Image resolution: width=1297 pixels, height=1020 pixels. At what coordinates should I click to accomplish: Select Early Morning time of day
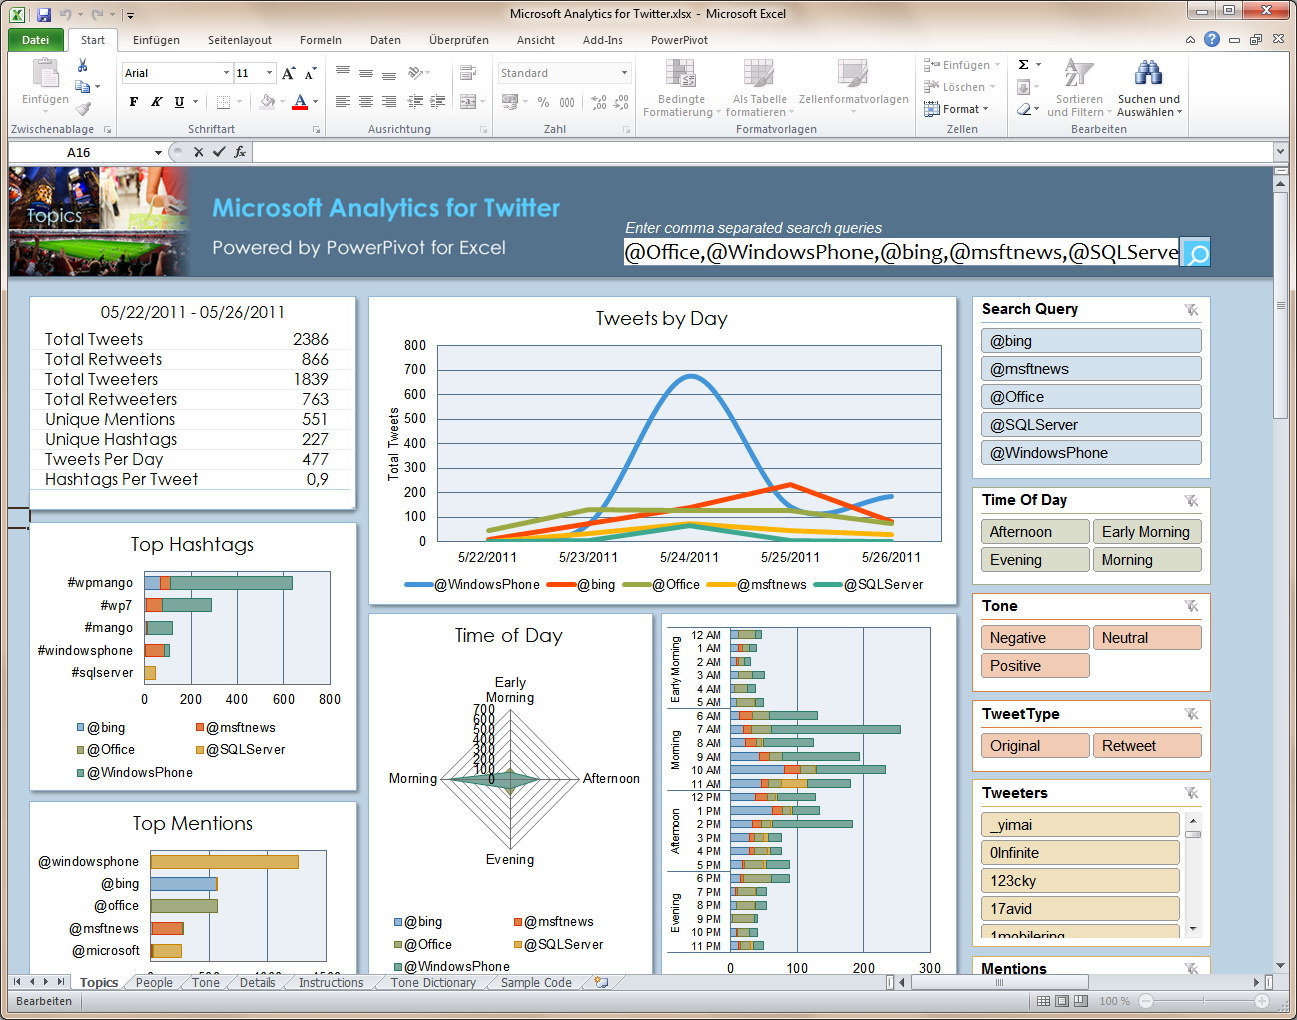(1146, 532)
